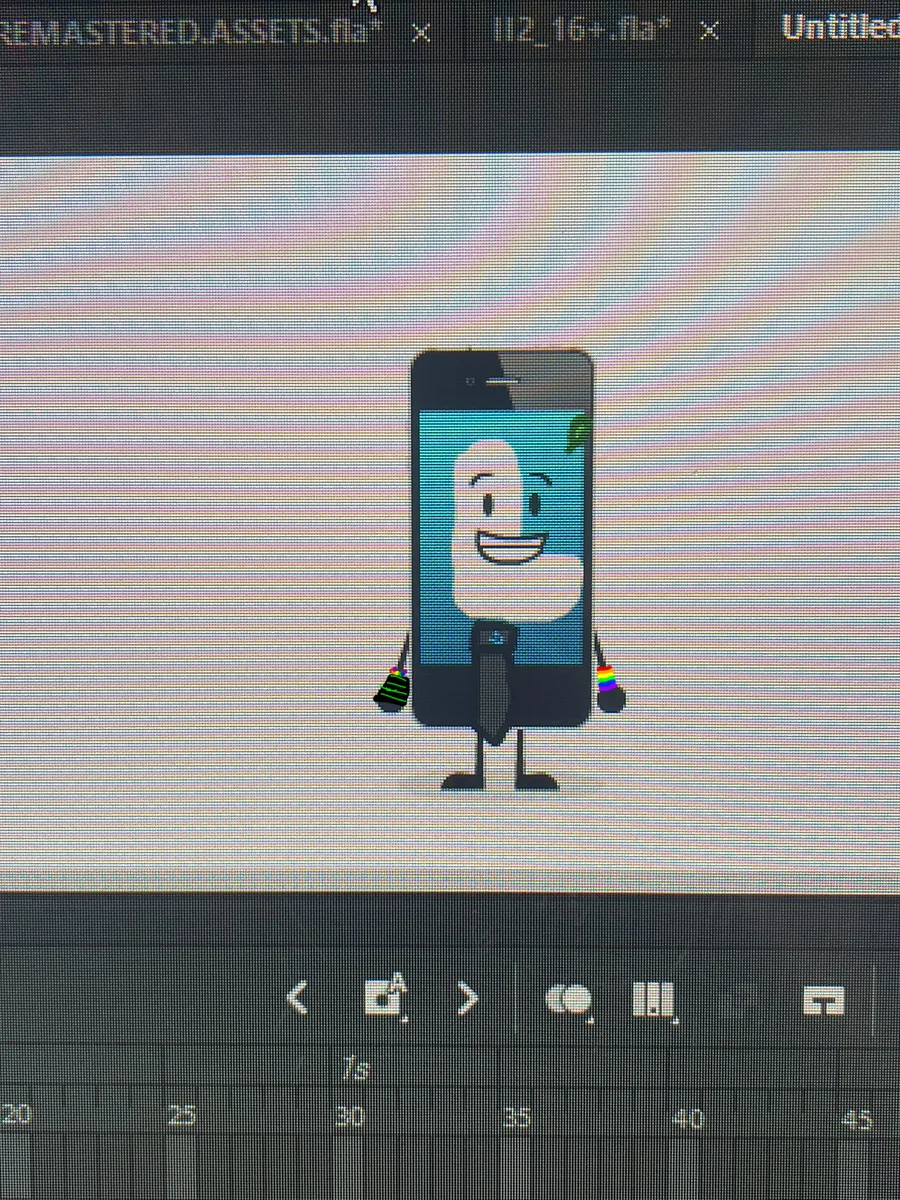Select the phone character on stage
Screen dimensions: 900x1200
coord(502,568)
